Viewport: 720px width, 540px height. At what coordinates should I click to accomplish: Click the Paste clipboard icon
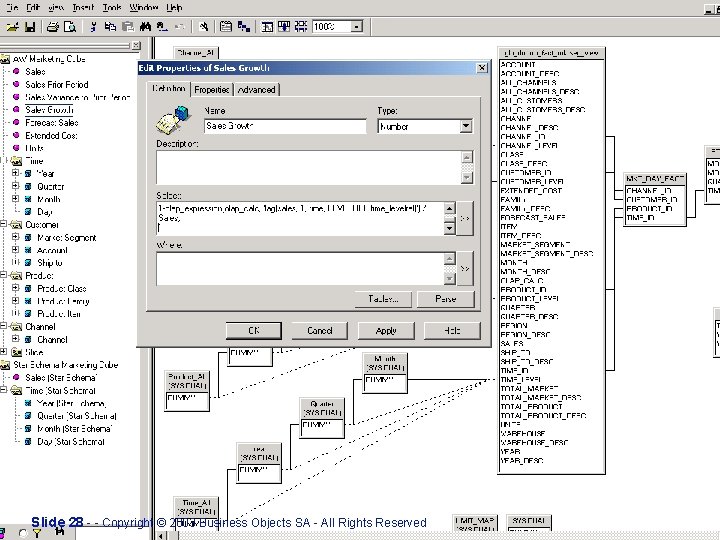[128, 27]
